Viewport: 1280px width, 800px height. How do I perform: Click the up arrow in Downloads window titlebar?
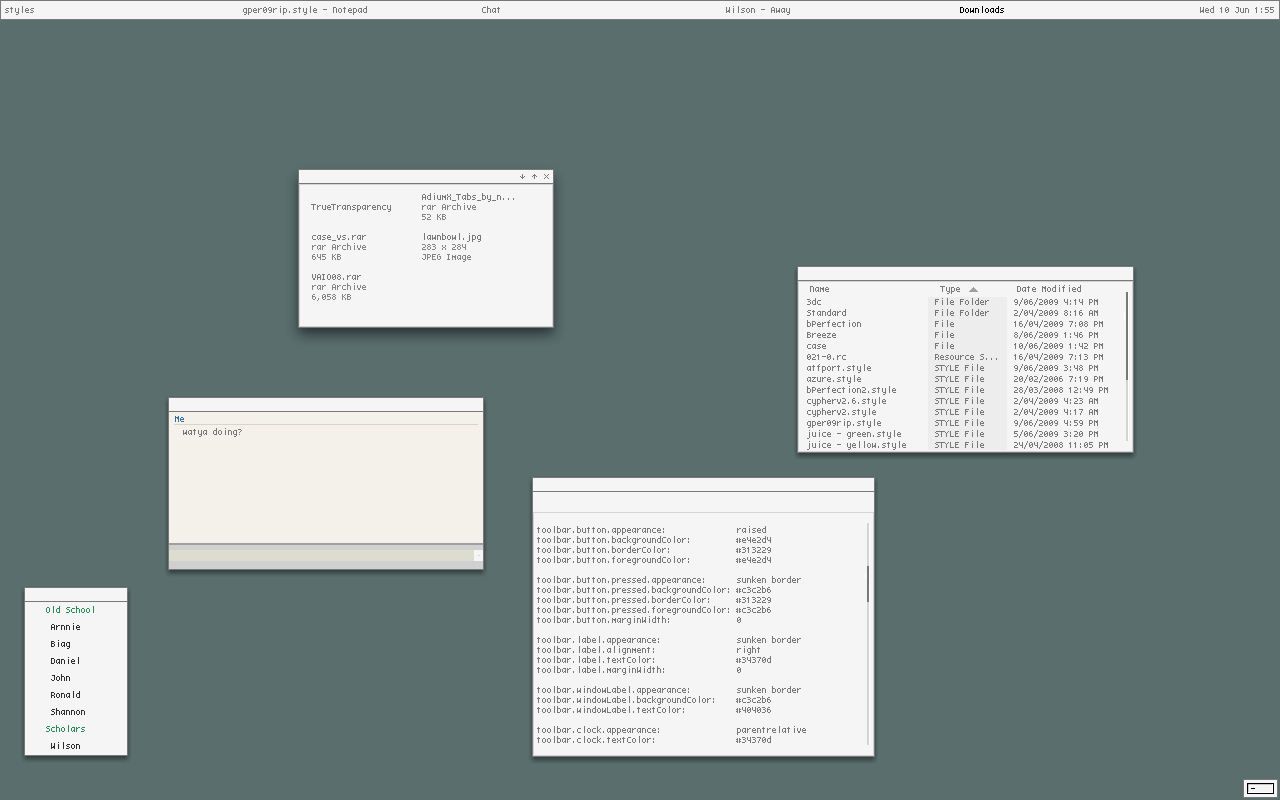tap(534, 176)
